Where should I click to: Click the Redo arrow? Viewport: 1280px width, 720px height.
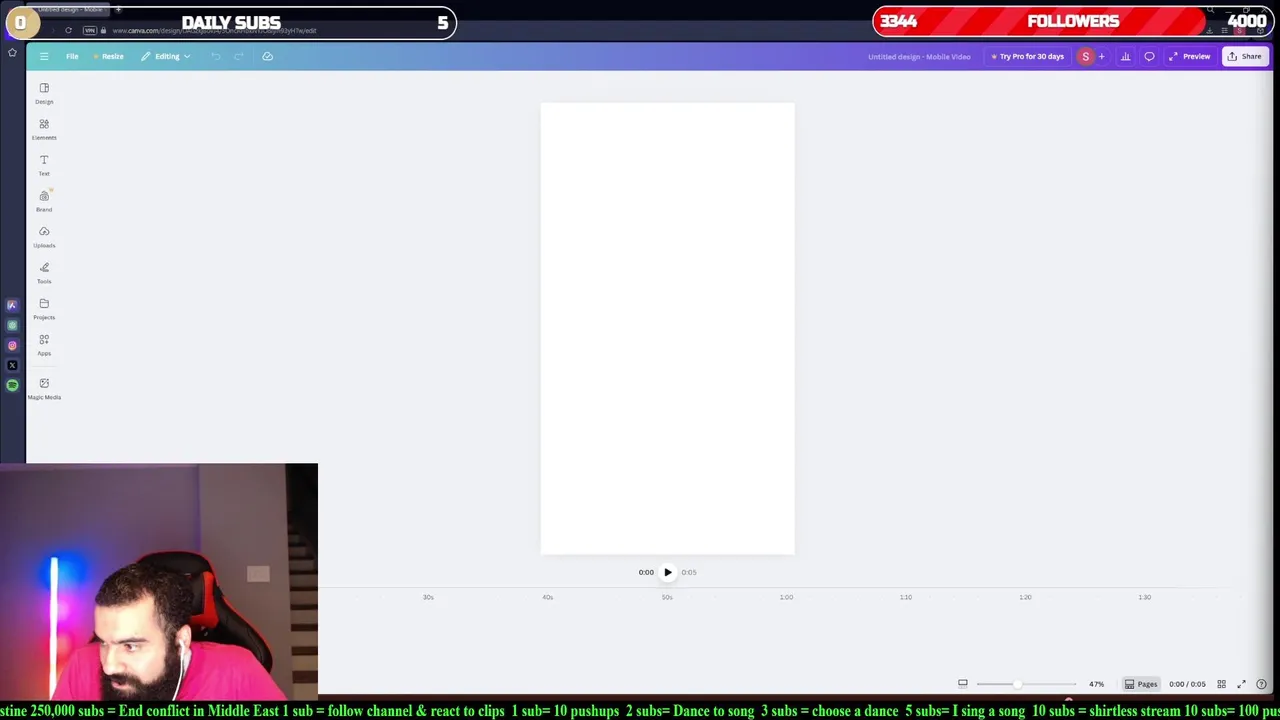click(238, 56)
